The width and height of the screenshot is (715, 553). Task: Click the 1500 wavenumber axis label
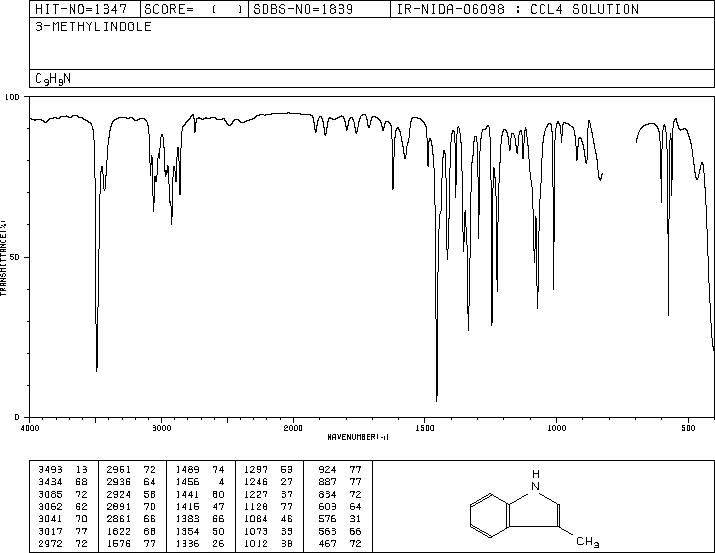425,428
